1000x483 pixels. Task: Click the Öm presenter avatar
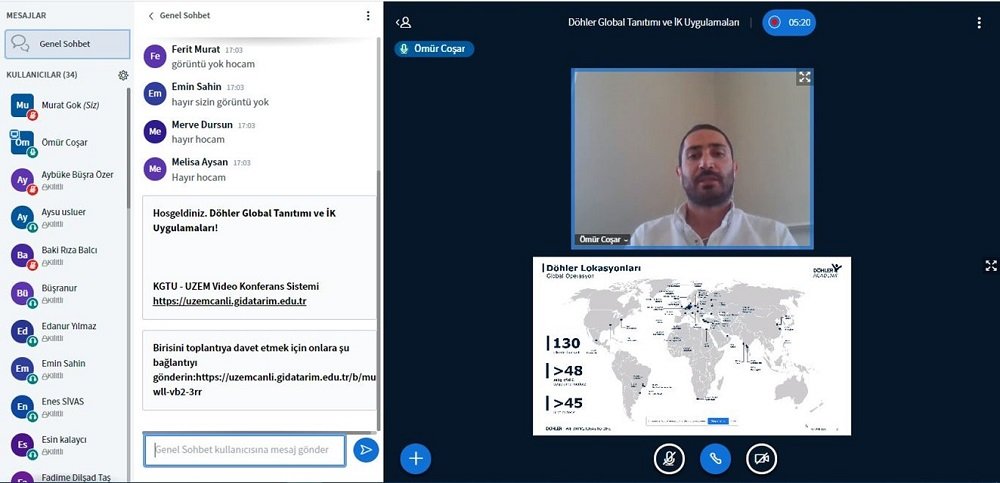(x=22, y=143)
